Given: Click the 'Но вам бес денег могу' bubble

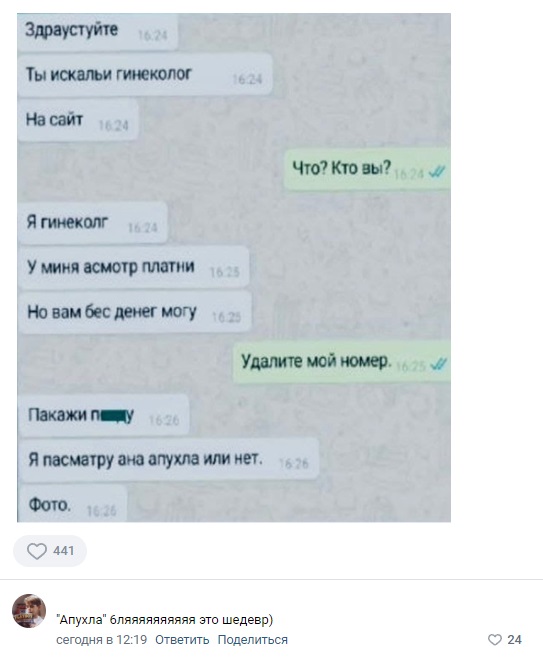Looking at the screenshot, I should coord(135,313).
